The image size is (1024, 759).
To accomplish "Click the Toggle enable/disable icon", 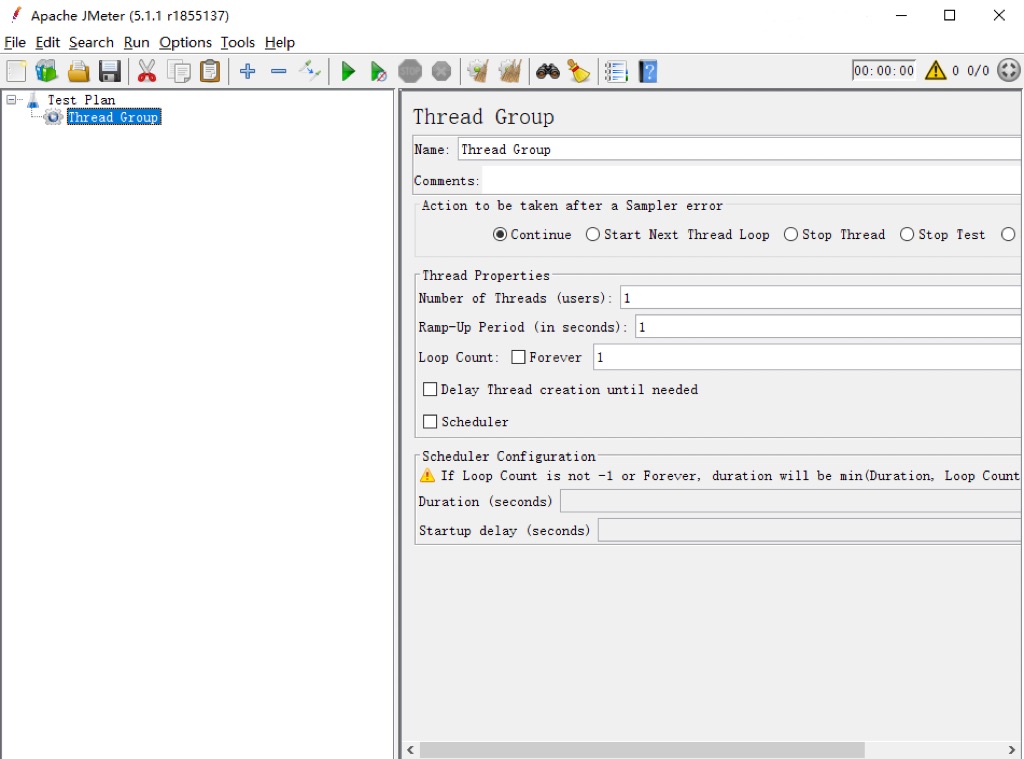I will 310,71.
